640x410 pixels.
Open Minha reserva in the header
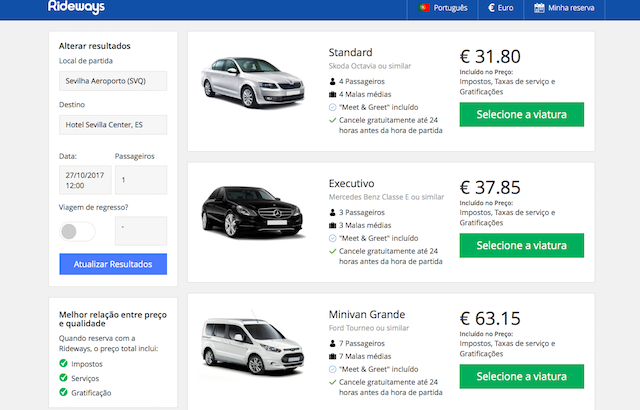tap(564, 8)
